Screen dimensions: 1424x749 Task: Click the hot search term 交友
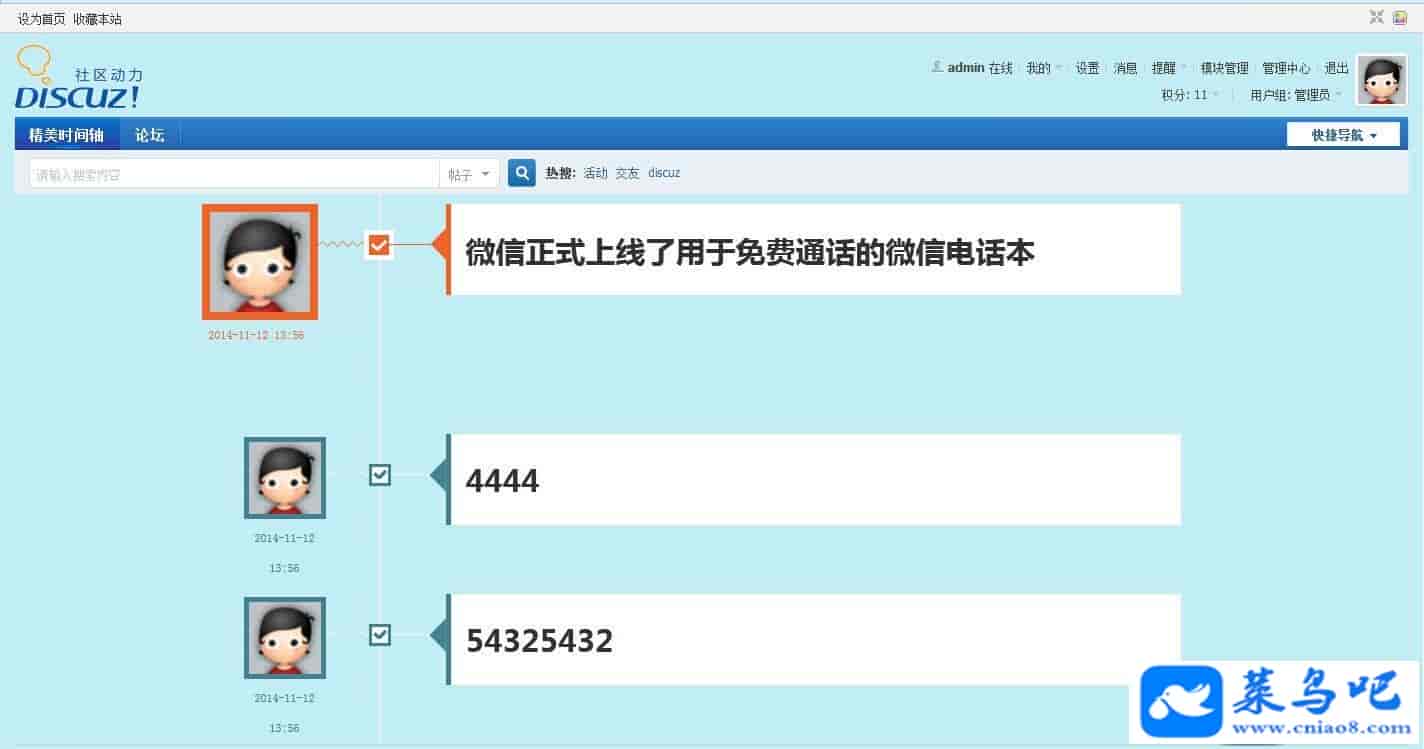click(x=627, y=173)
